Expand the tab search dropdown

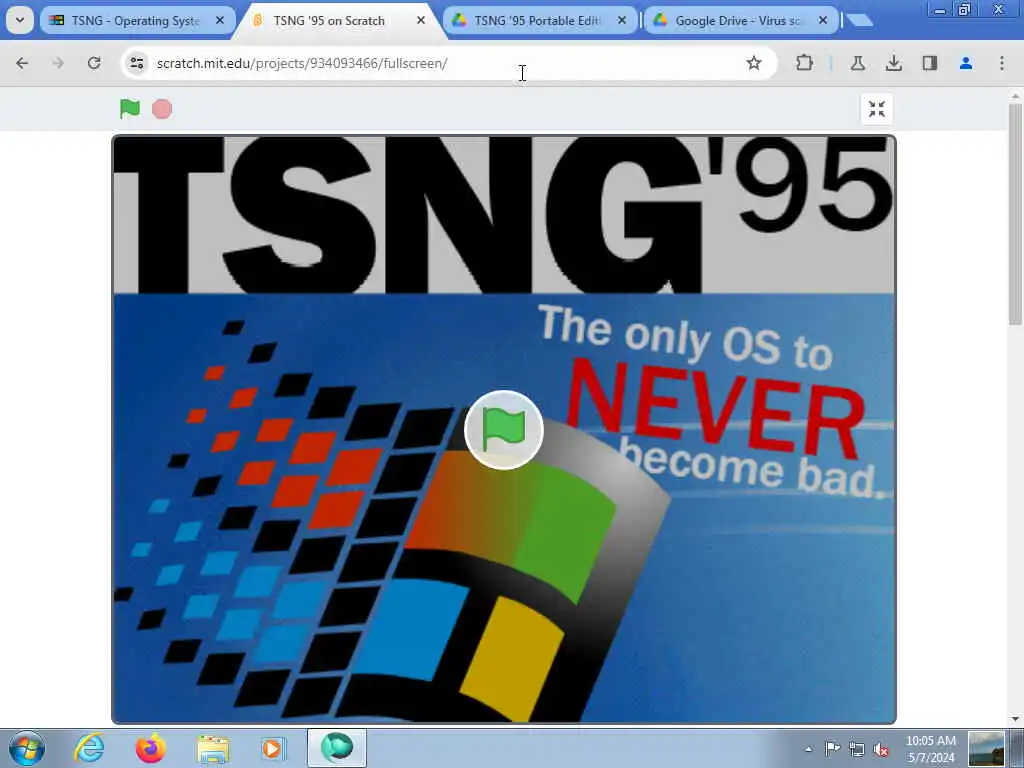pyautogui.click(x=20, y=20)
